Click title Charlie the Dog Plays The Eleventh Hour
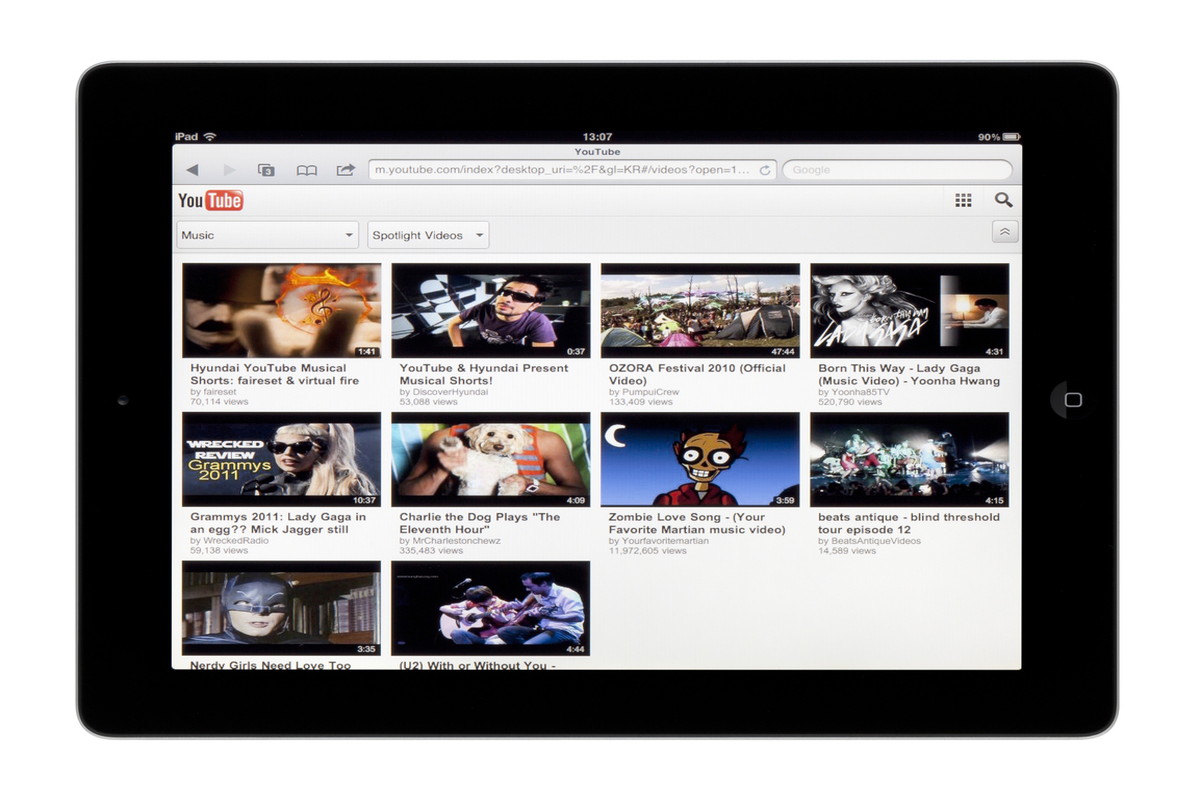1200x800 pixels. (x=480, y=523)
